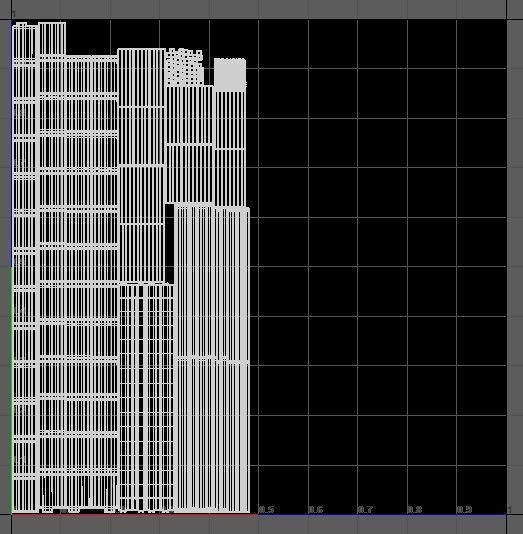
Task: Click the 0.8 U-axis label
Action: point(415,509)
